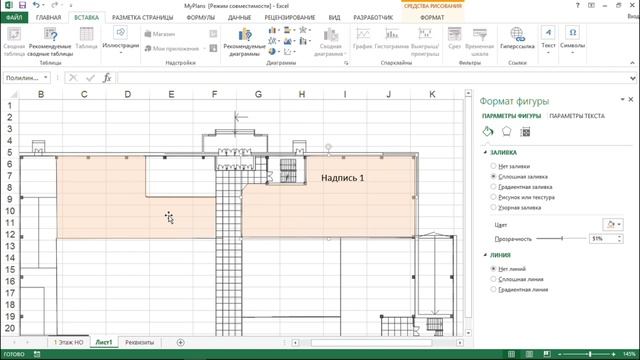Screen dimensions: 640x360
Task: Select Fill & Line icon in Format Shape pane
Action: point(488,131)
